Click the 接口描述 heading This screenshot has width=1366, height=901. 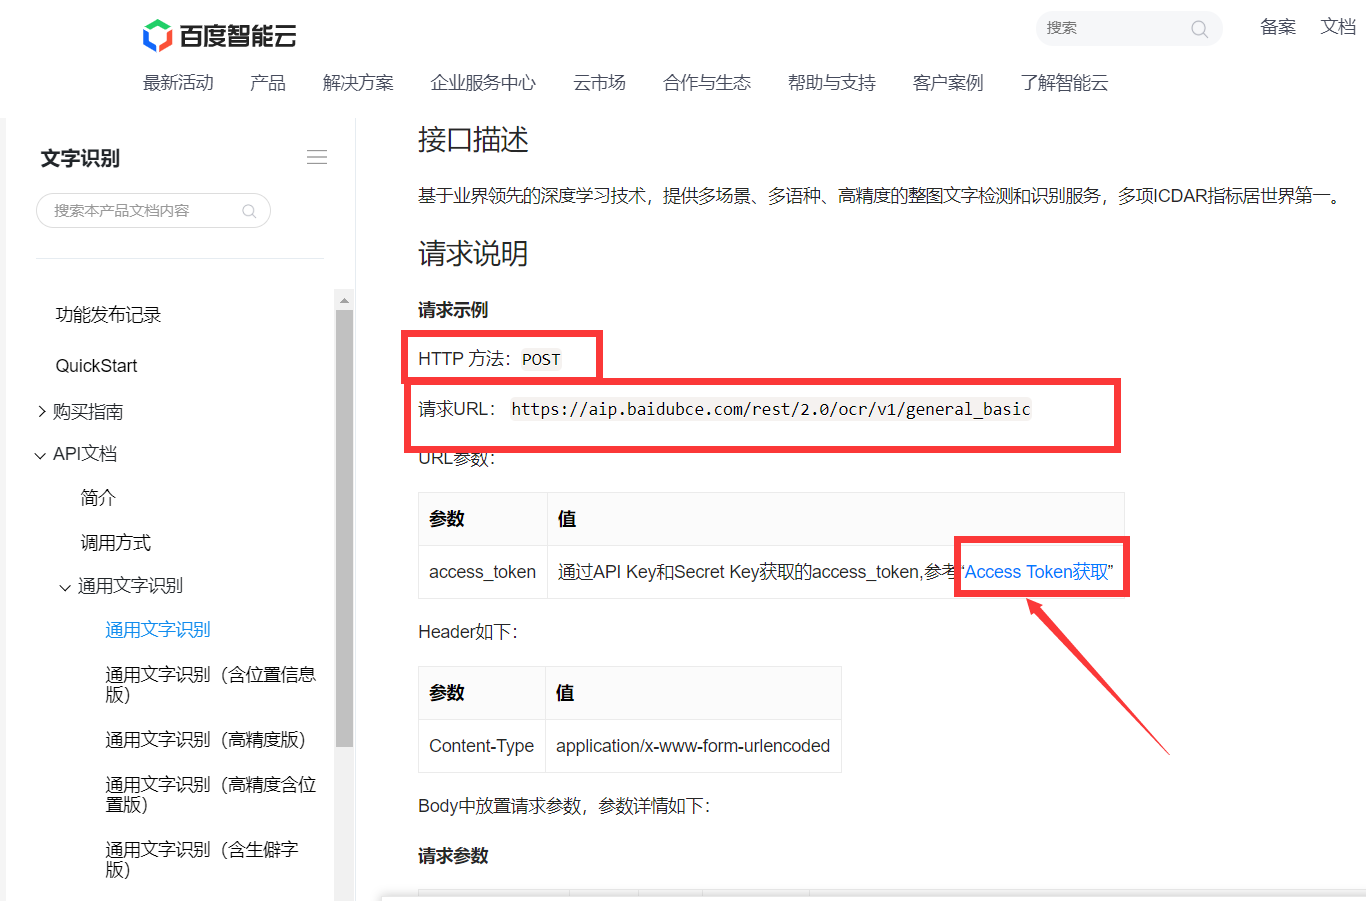[x=473, y=140]
